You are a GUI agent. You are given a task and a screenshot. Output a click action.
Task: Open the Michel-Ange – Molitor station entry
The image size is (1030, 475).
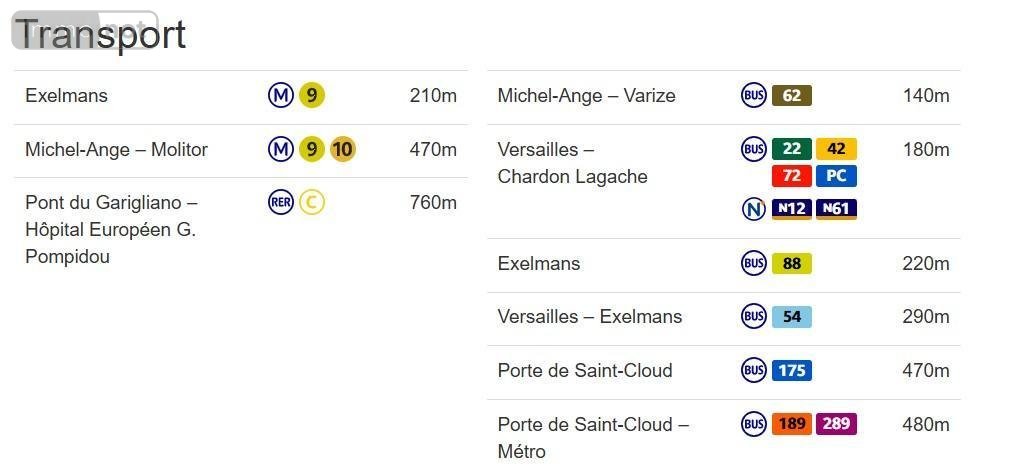coord(116,150)
